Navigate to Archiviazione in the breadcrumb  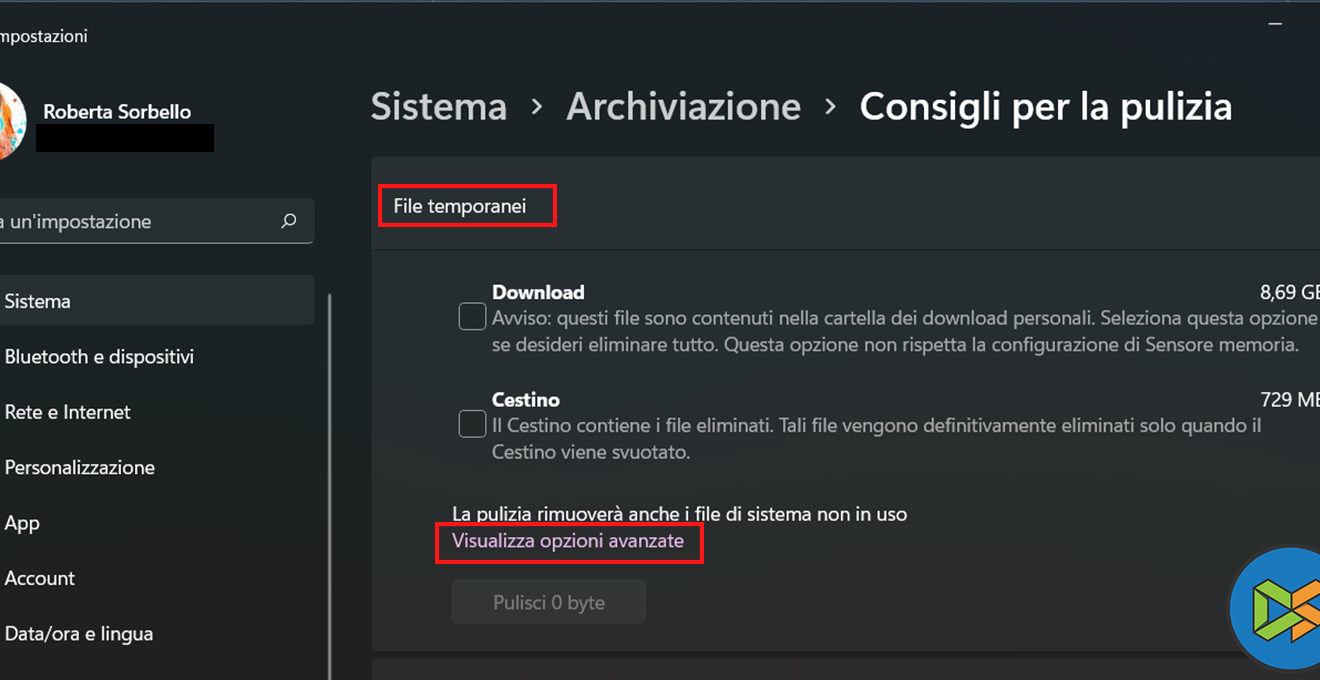(683, 107)
